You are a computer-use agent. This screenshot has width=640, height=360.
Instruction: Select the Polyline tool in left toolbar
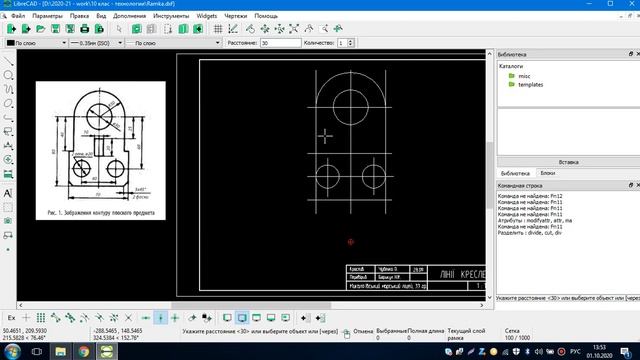click(x=8, y=118)
